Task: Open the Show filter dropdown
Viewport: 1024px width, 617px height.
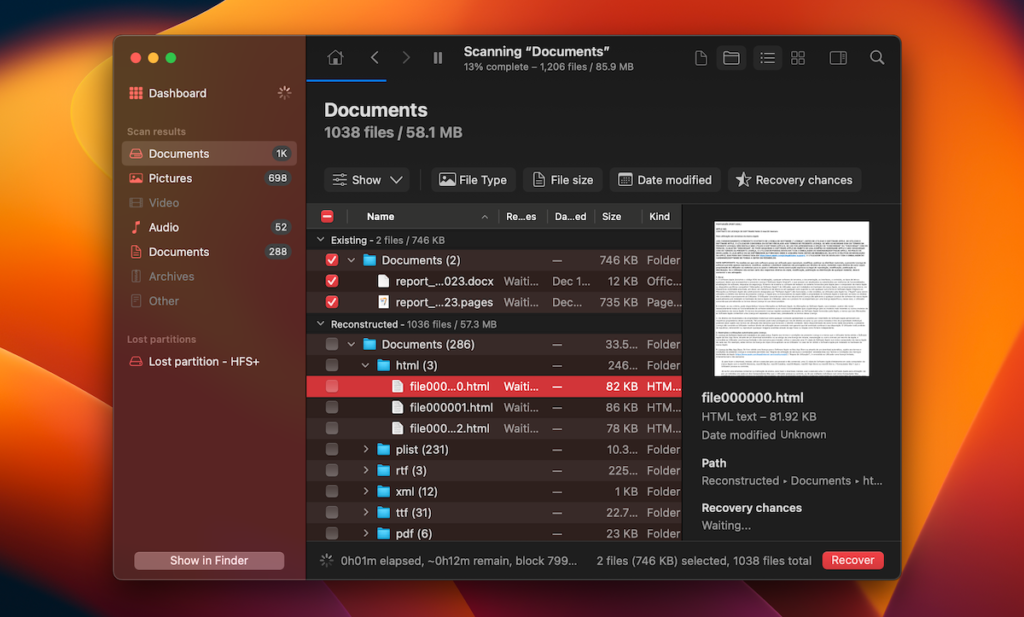Action: (366, 180)
